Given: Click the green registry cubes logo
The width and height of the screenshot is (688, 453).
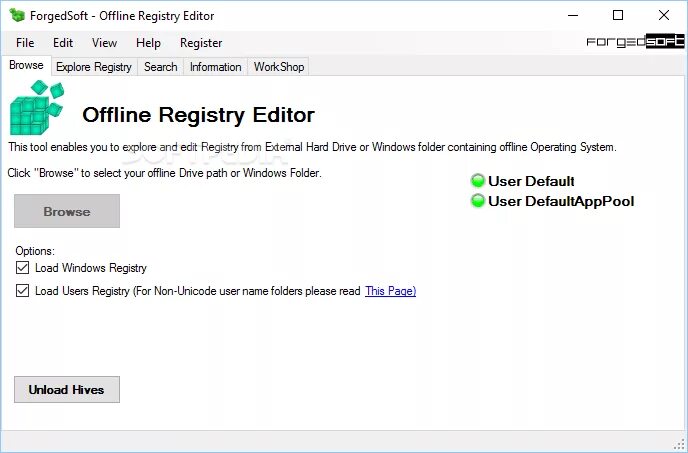Looking at the screenshot, I should [x=37, y=108].
